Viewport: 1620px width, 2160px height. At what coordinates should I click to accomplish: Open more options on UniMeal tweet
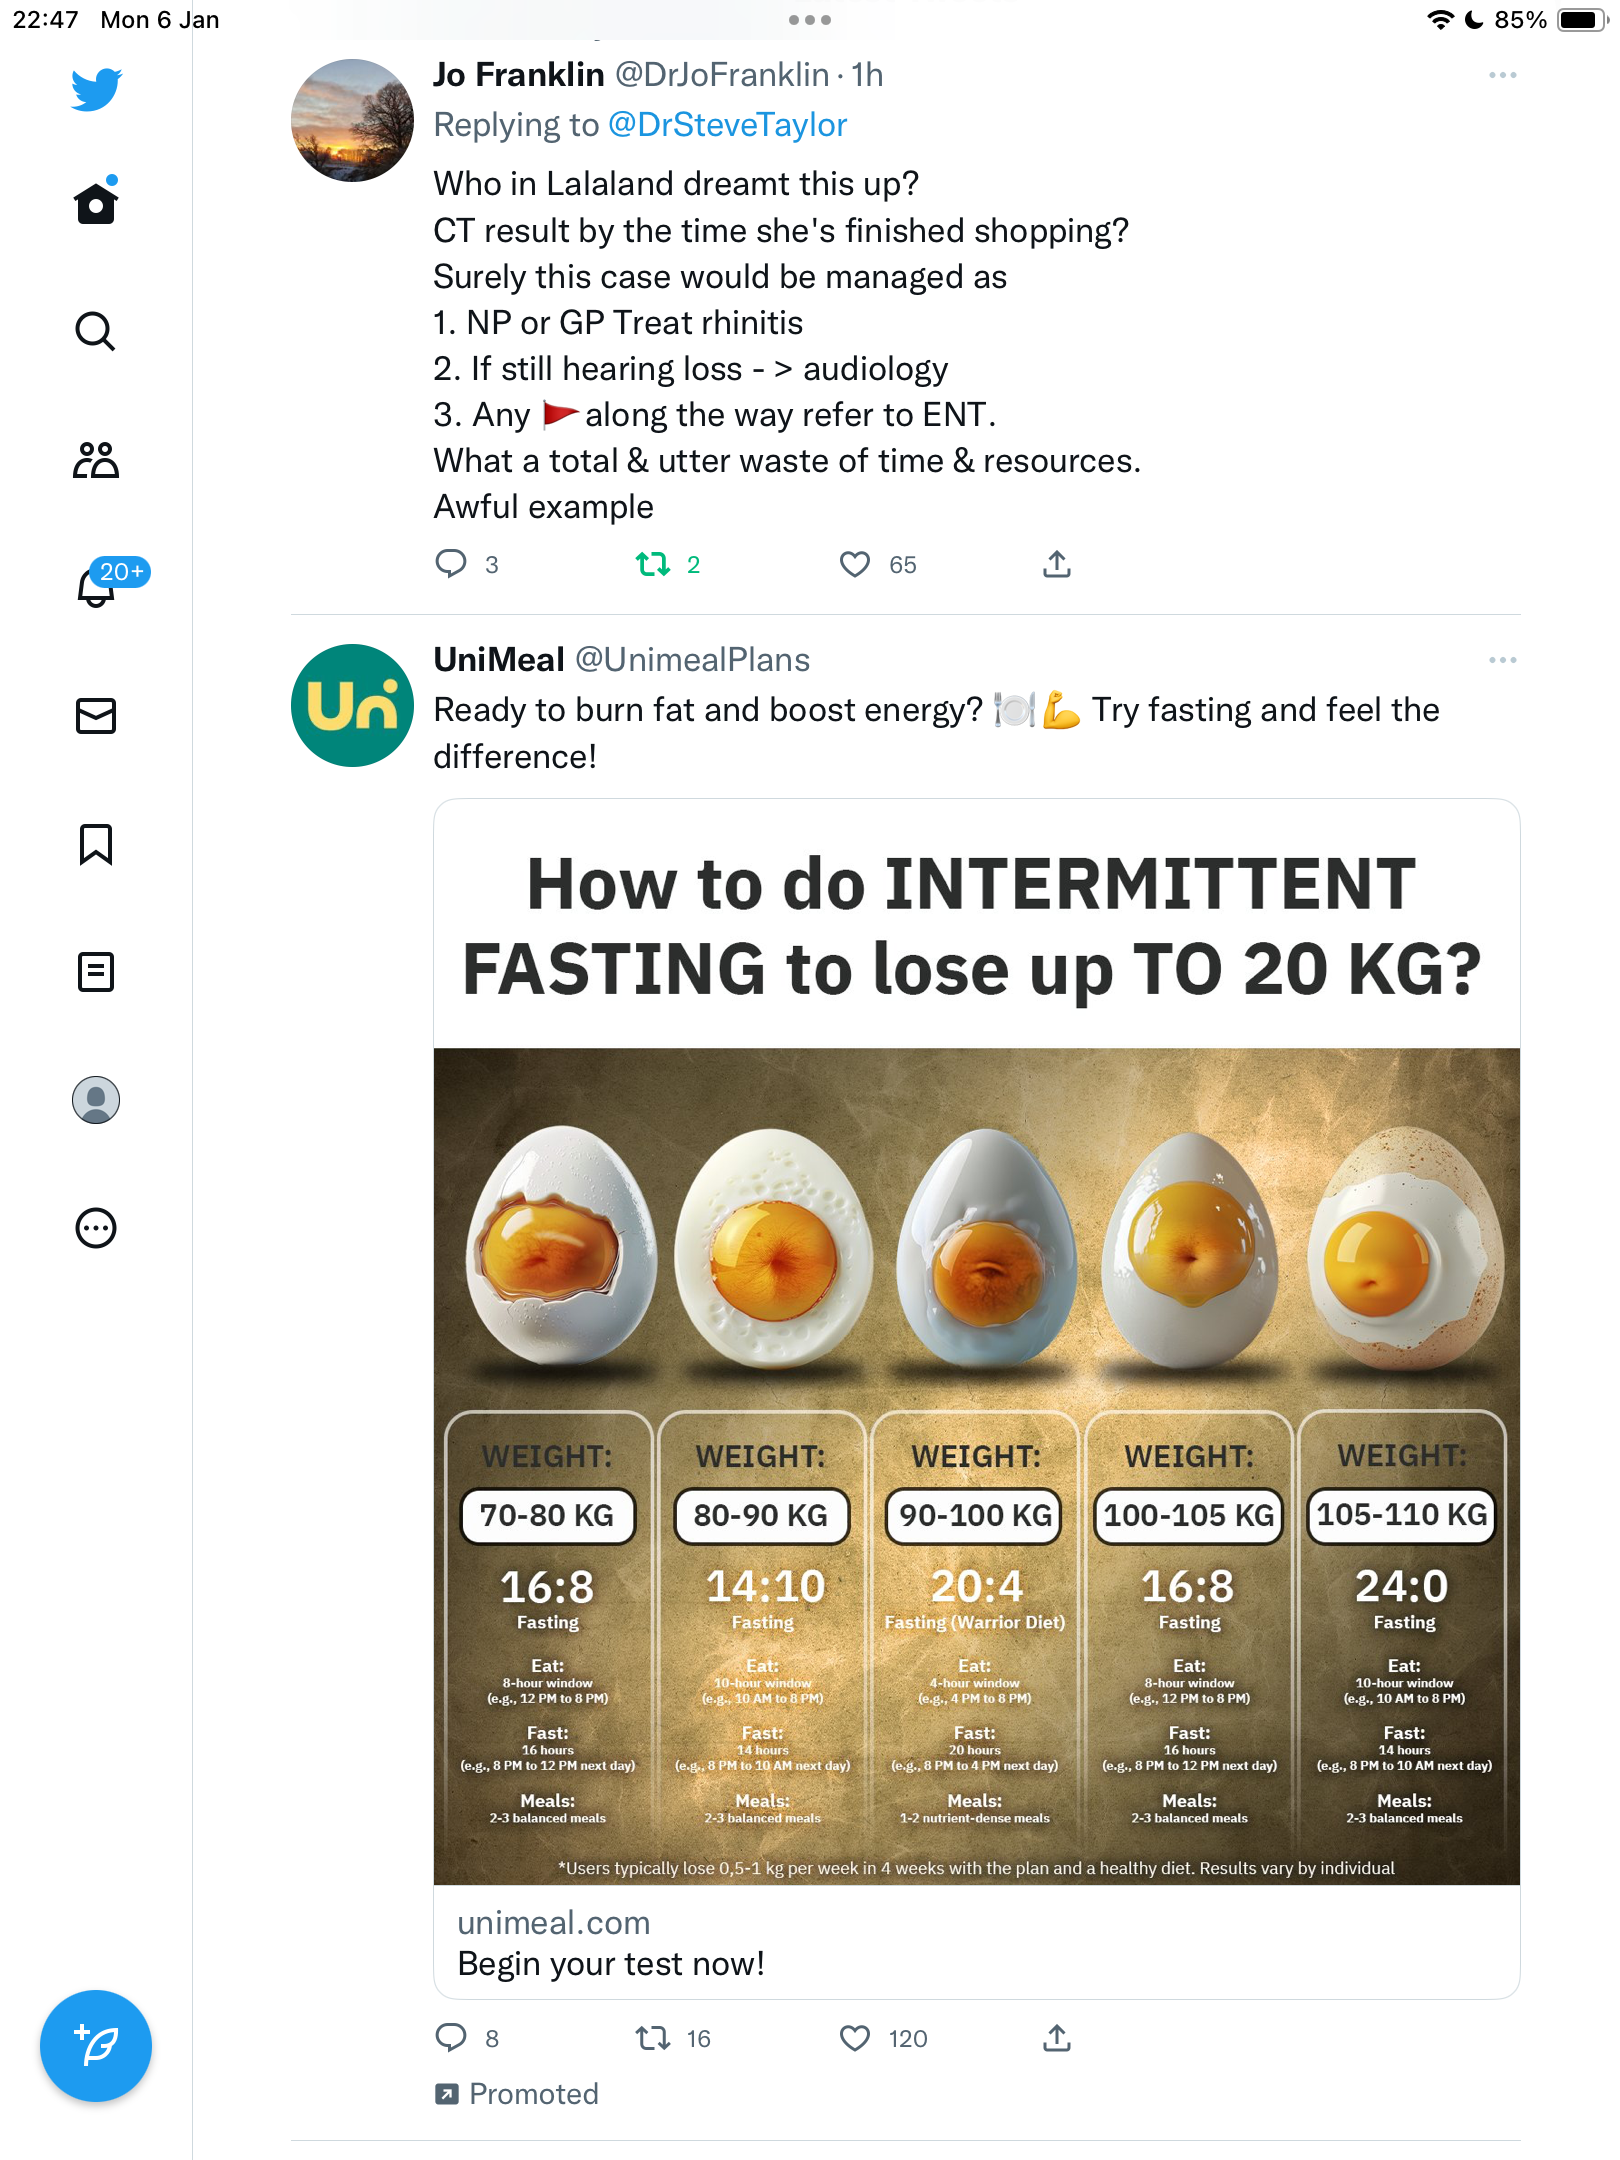[x=1502, y=660]
